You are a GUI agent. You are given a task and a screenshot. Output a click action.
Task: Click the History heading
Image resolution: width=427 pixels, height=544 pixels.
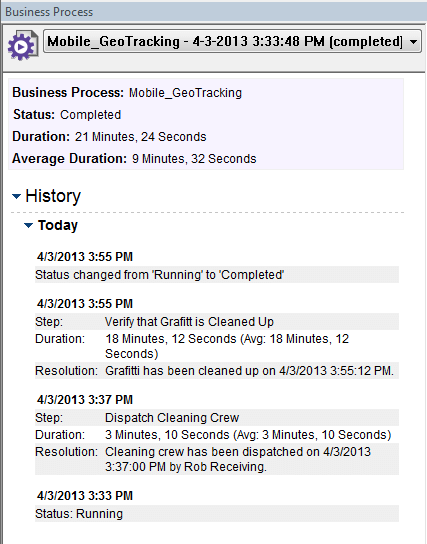pos(53,196)
